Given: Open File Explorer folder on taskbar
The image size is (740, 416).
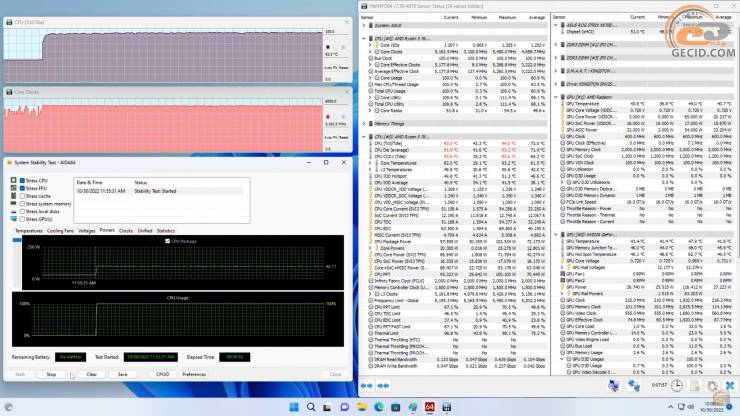Looking at the screenshot, I should point(362,407).
